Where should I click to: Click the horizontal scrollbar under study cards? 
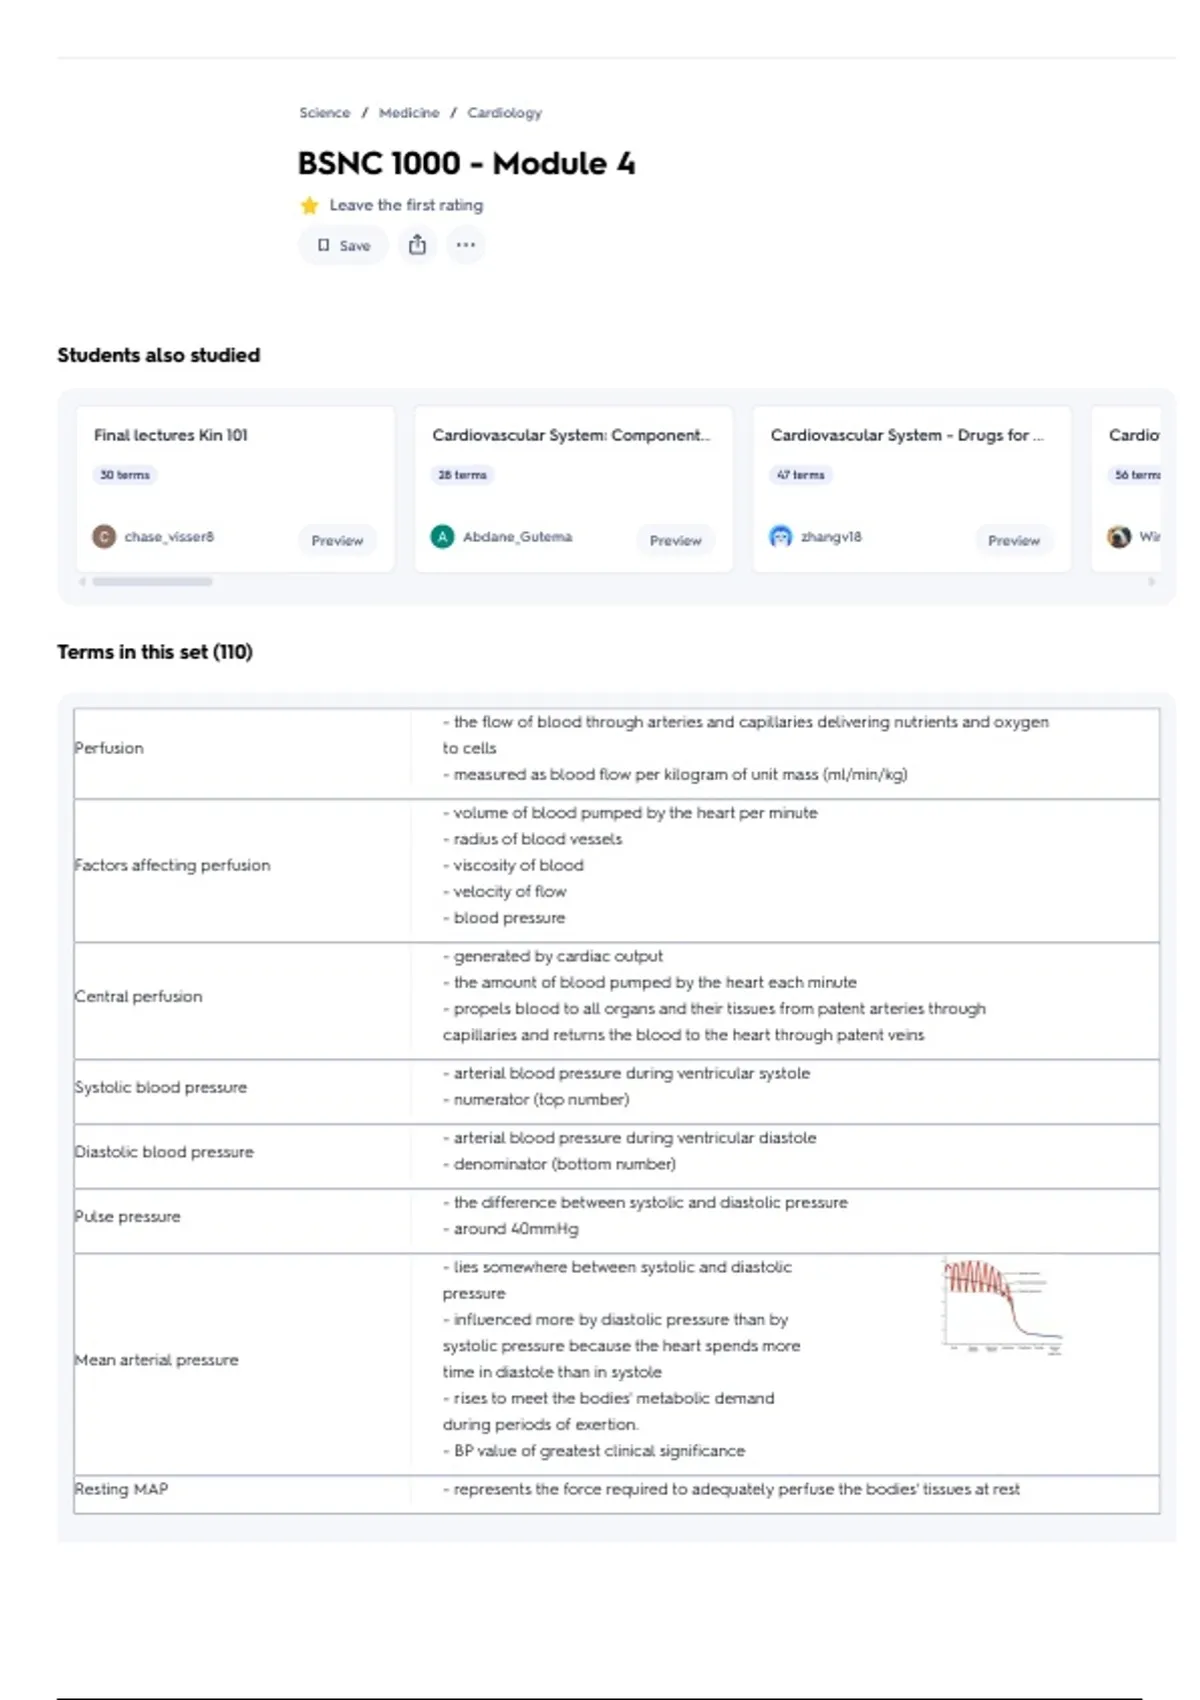click(x=152, y=581)
